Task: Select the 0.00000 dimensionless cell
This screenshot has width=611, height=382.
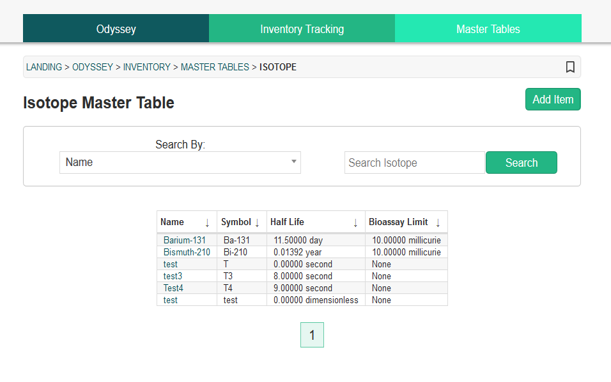Action: (316, 300)
